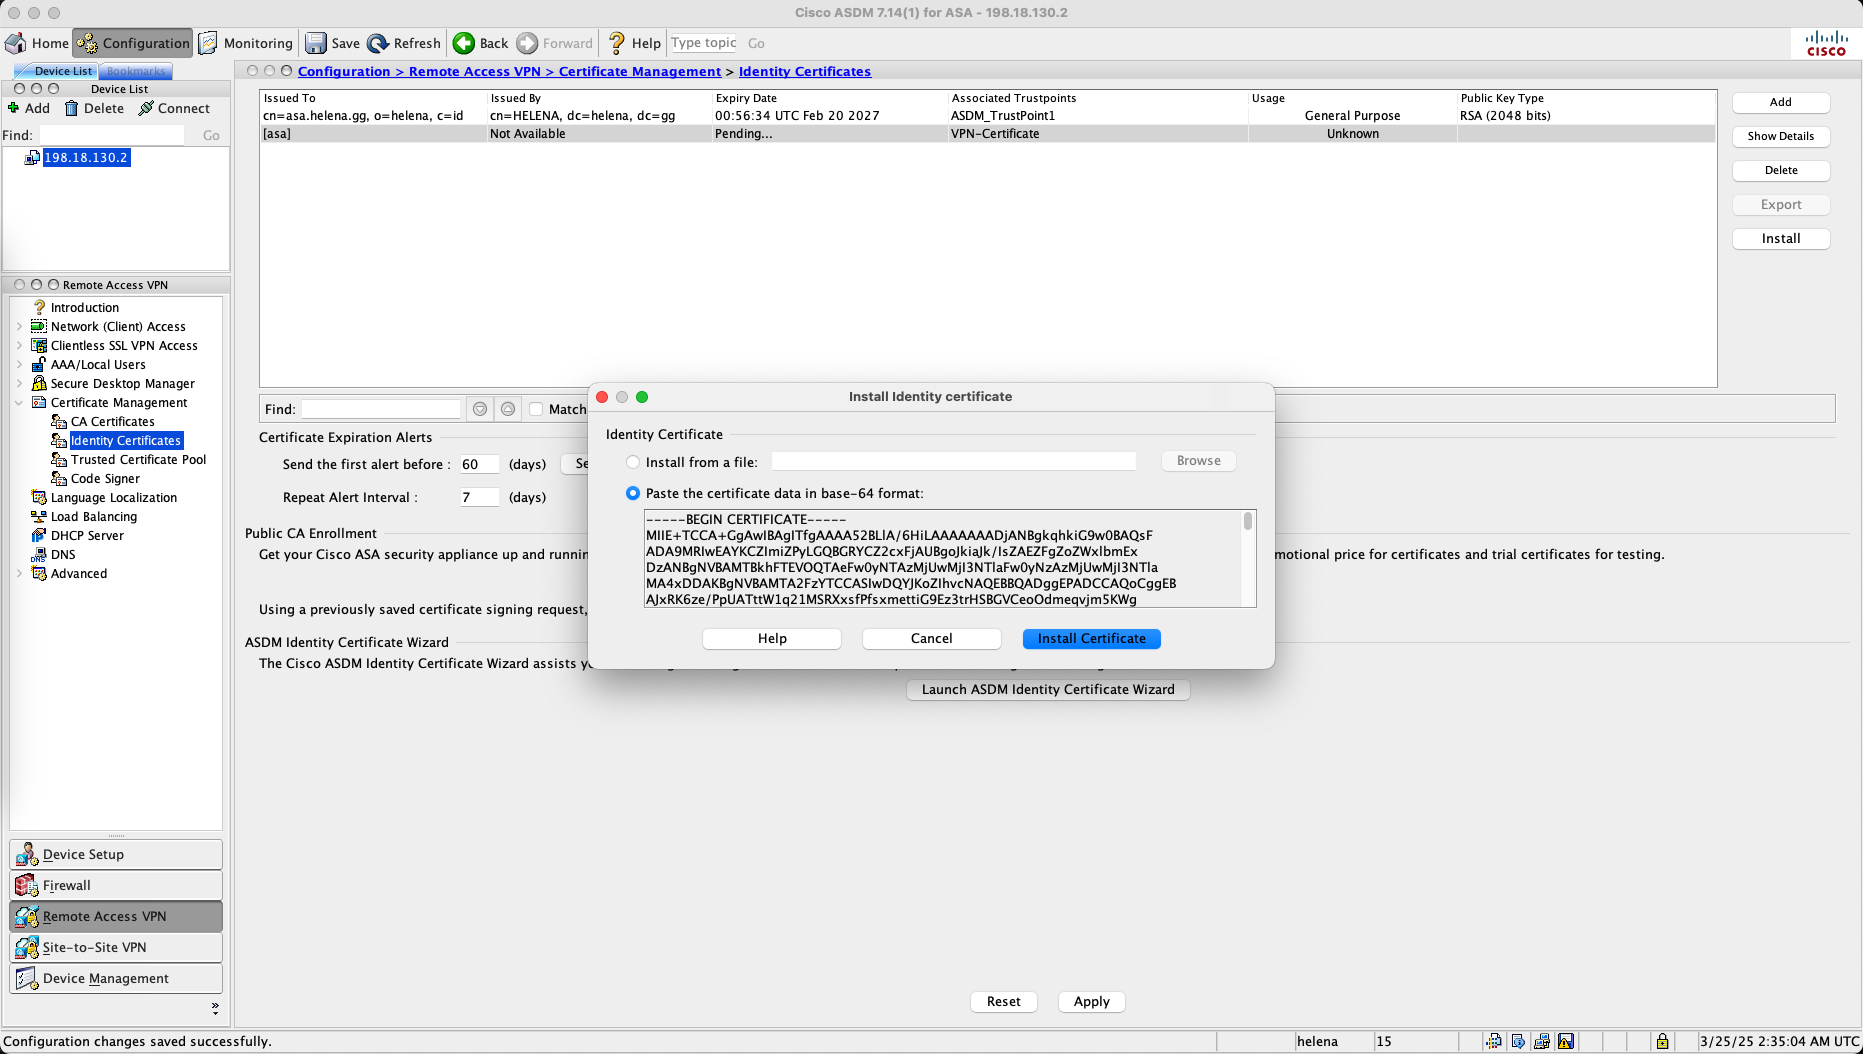Click the Save disk icon
1863x1054 pixels.
316,43
